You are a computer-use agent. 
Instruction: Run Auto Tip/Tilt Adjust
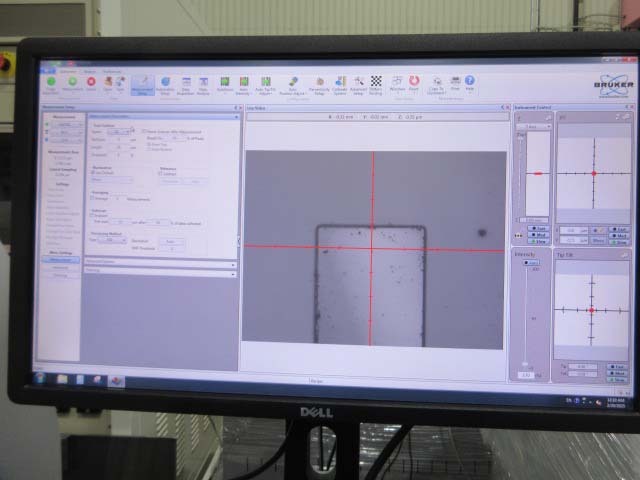pyautogui.click(x=266, y=86)
